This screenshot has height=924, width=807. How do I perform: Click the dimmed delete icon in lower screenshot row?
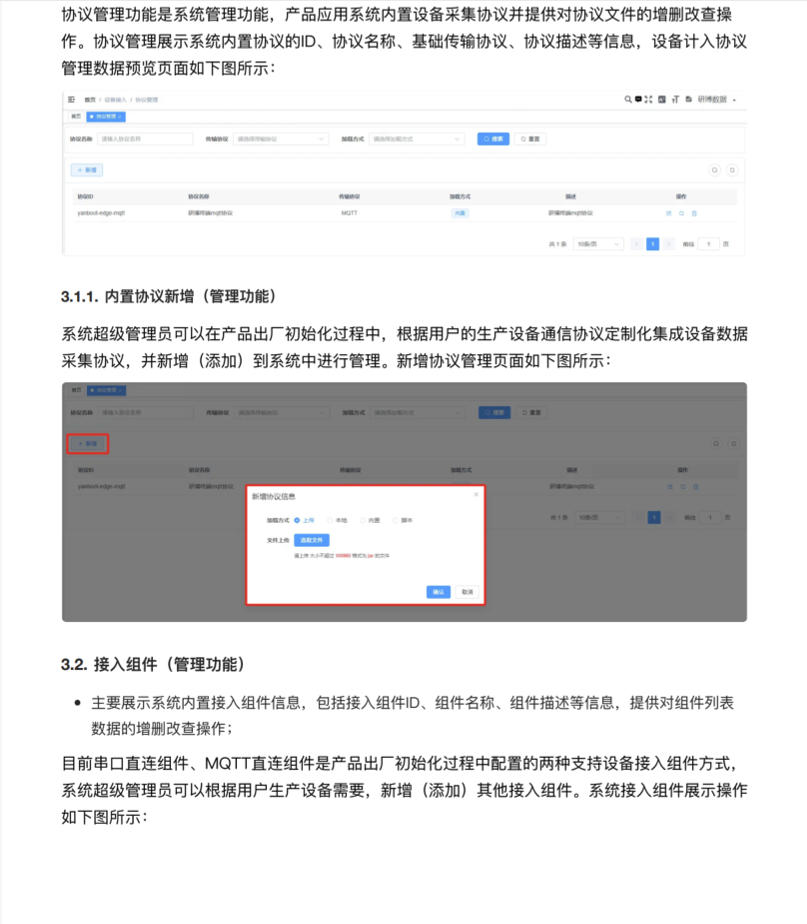tap(696, 487)
